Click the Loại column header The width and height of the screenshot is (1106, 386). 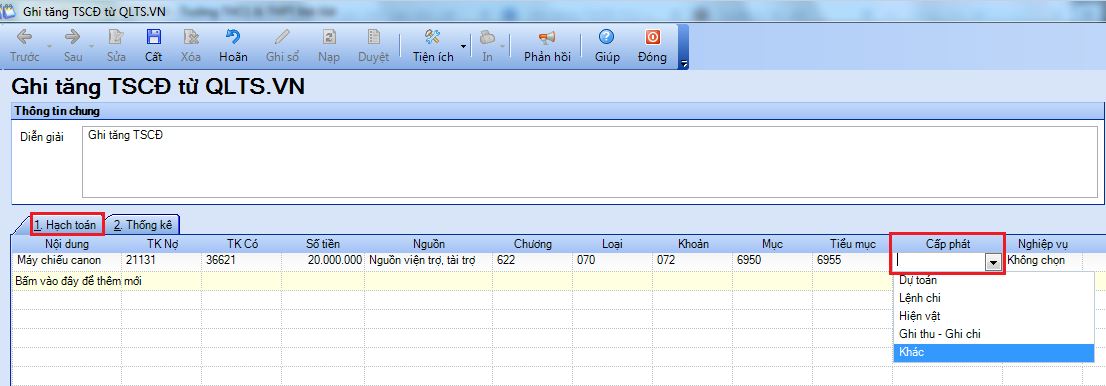click(x=612, y=244)
